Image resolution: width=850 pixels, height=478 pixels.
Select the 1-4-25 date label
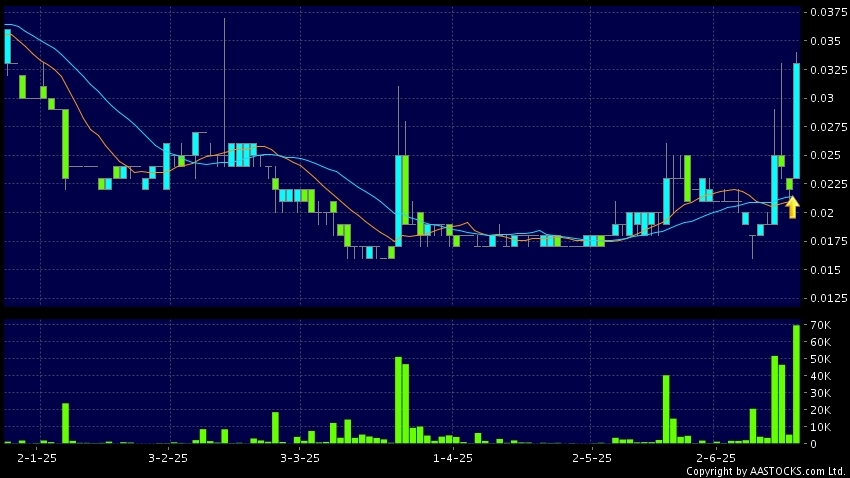pos(453,458)
